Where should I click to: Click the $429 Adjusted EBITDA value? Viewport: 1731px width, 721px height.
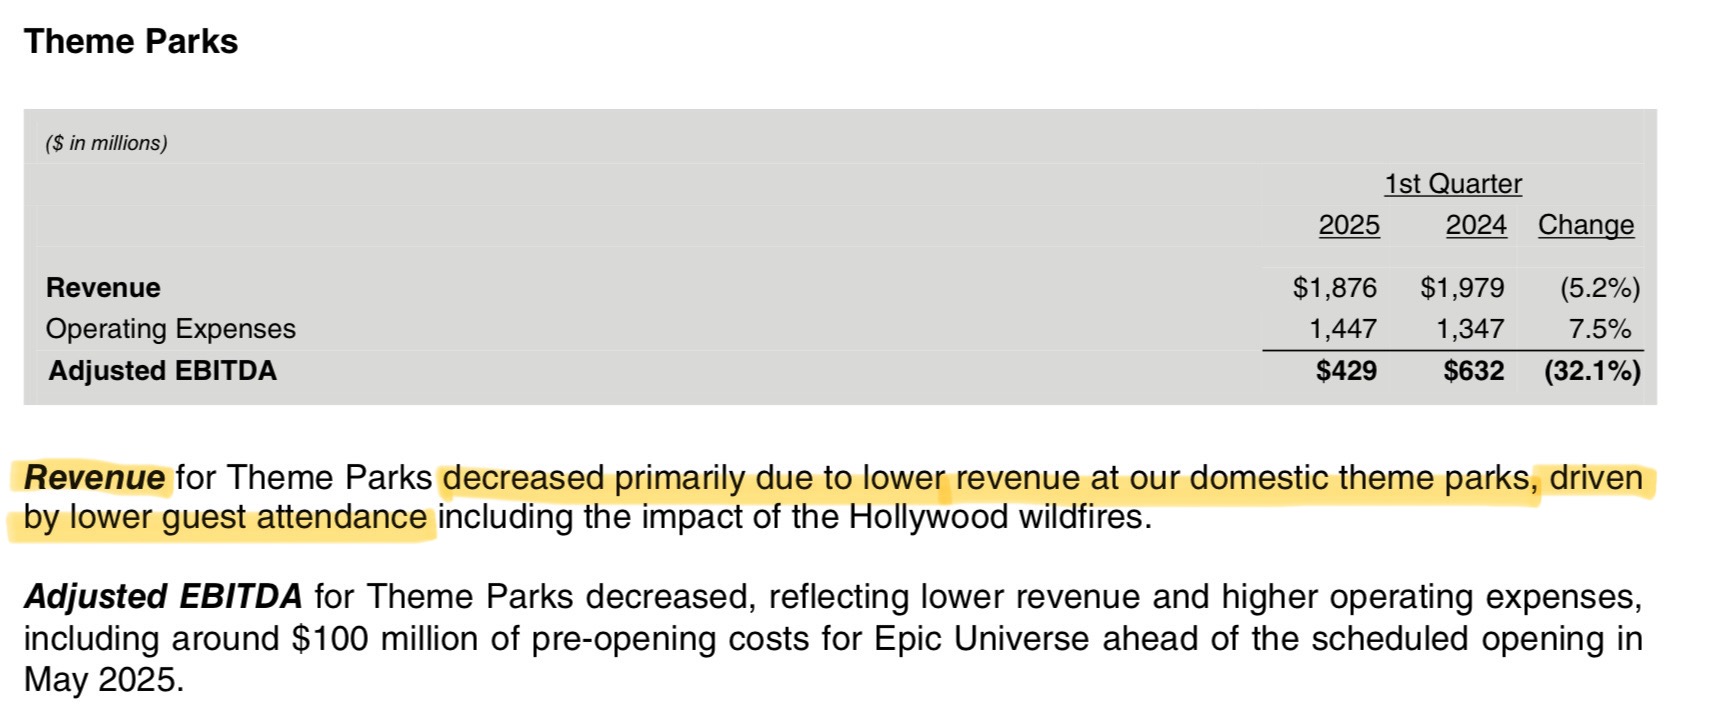click(1346, 371)
